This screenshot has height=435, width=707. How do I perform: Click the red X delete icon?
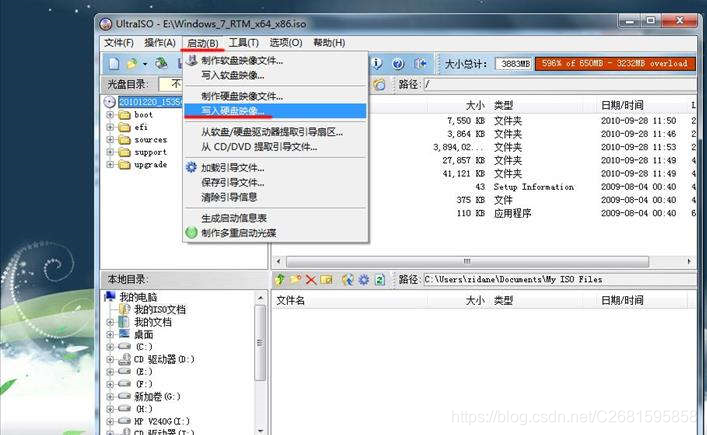click(x=311, y=279)
